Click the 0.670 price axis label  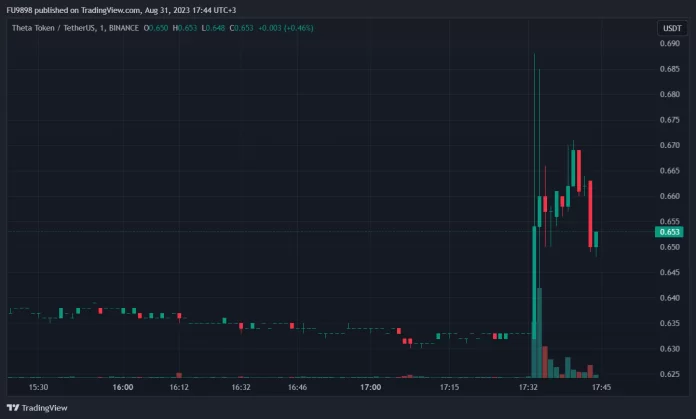click(669, 146)
